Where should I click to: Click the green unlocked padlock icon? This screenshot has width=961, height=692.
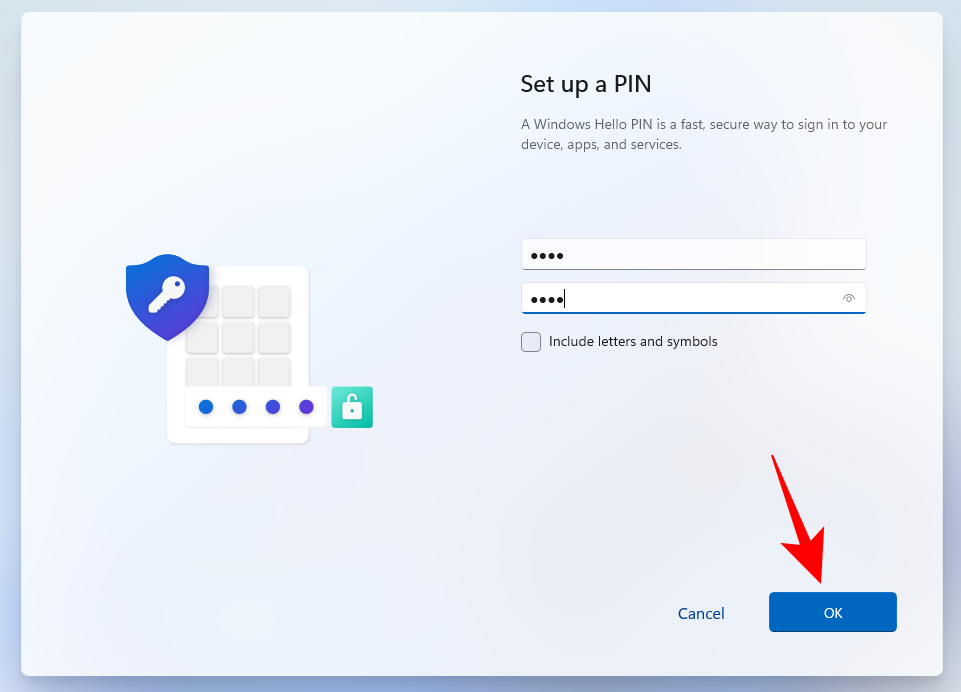[352, 407]
